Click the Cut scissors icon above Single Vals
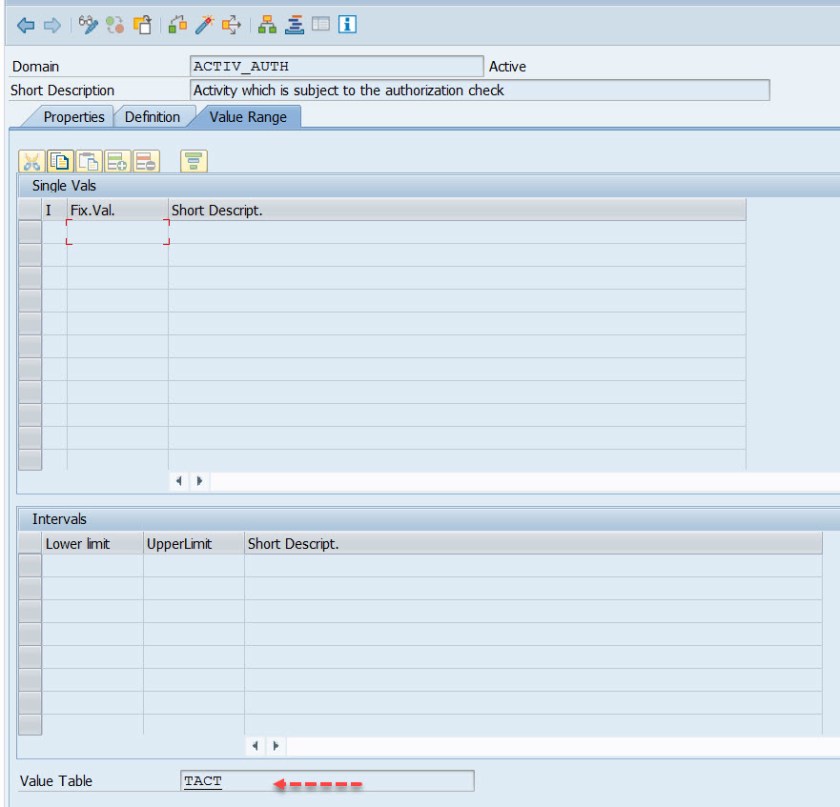 click(x=30, y=160)
